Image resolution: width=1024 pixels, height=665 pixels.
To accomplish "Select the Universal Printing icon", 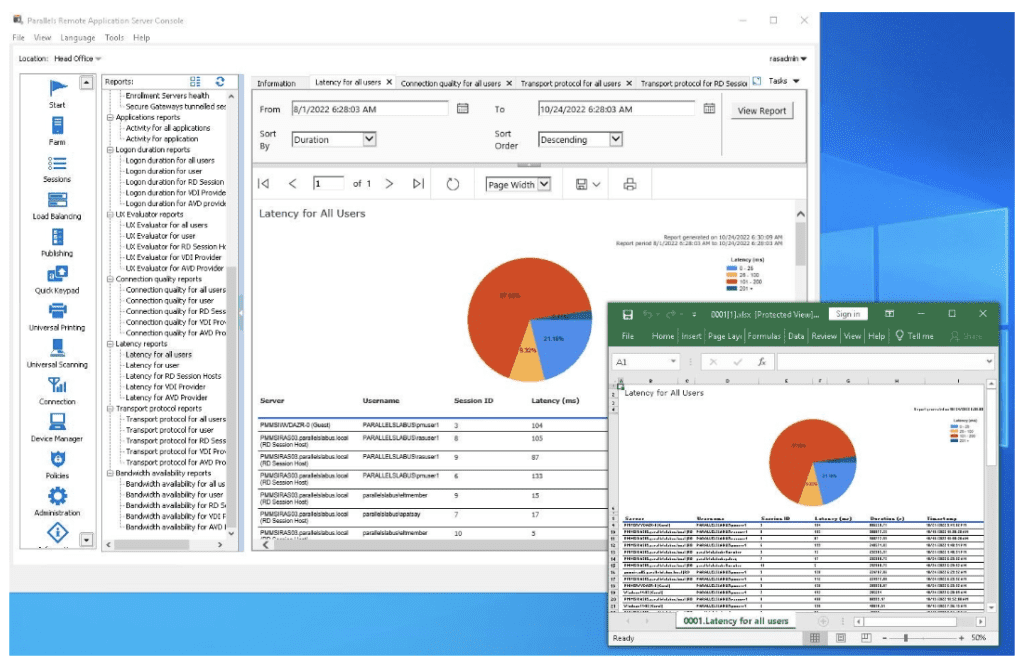I will [57, 314].
